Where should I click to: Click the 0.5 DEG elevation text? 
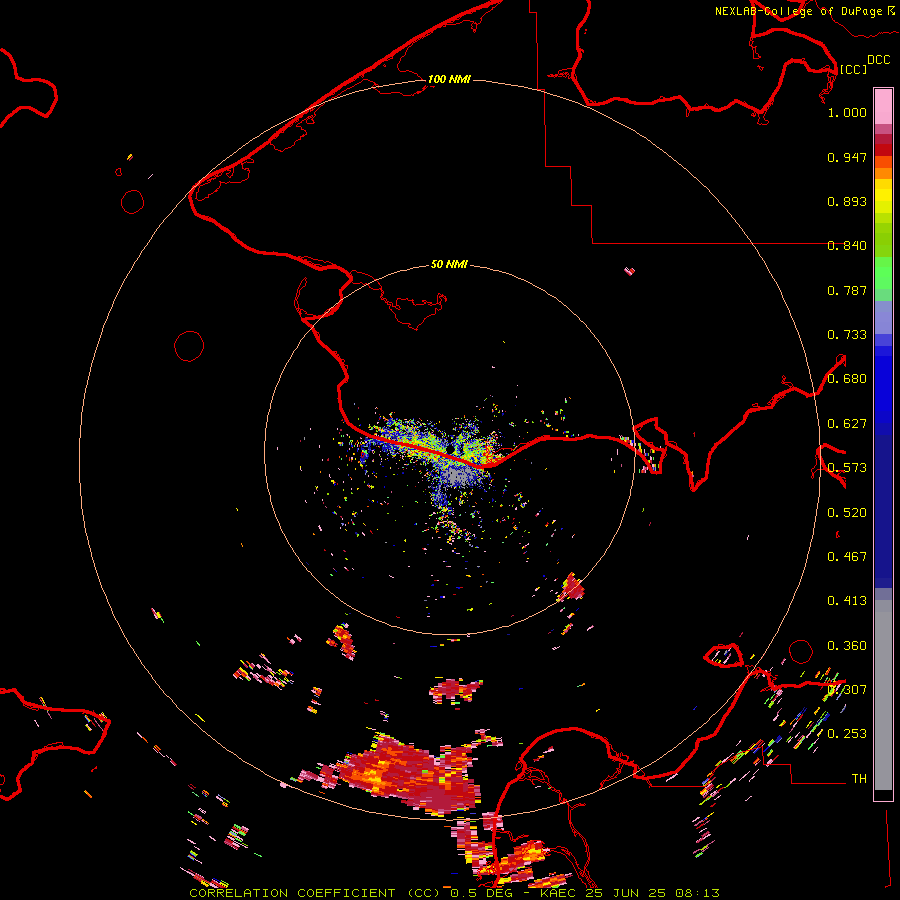coord(482,893)
